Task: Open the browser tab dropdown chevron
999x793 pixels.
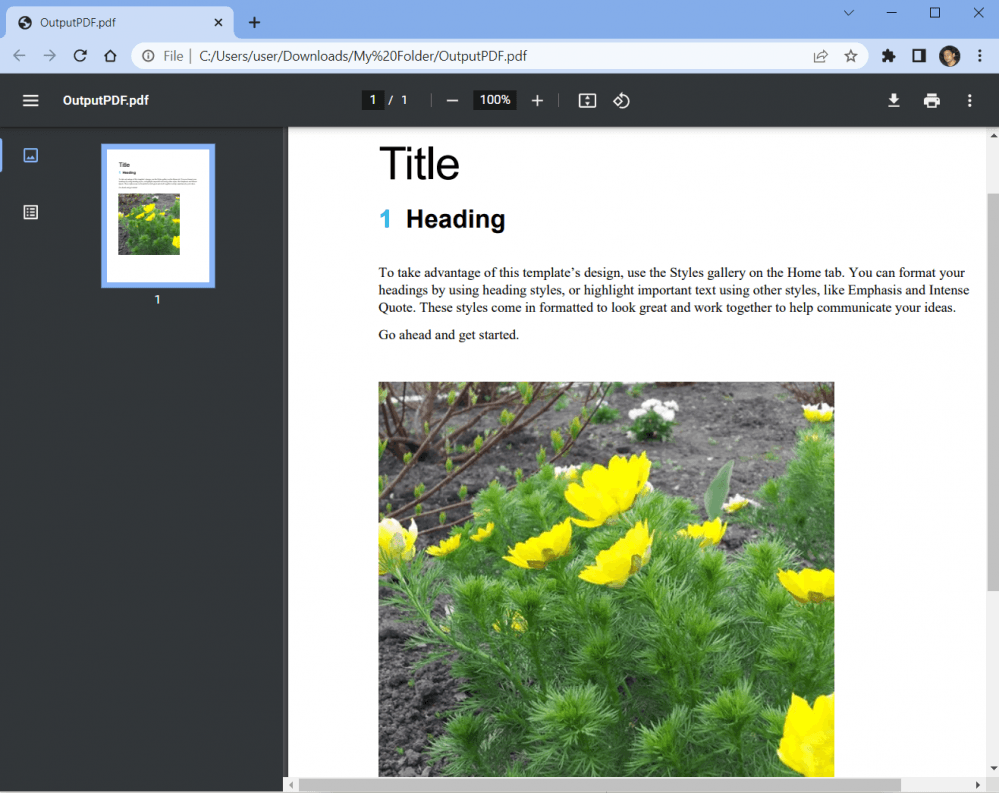Action: [848, 13]
